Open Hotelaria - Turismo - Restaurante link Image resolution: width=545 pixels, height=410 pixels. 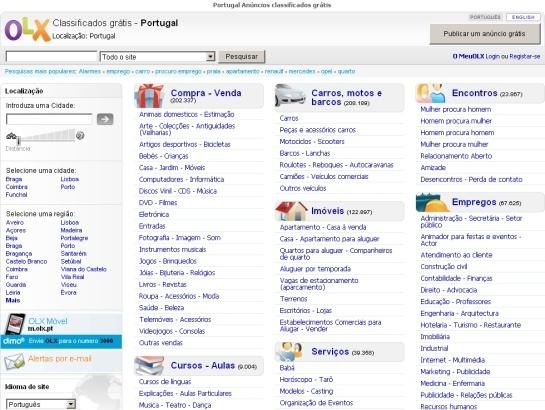(x=471, y=325)
